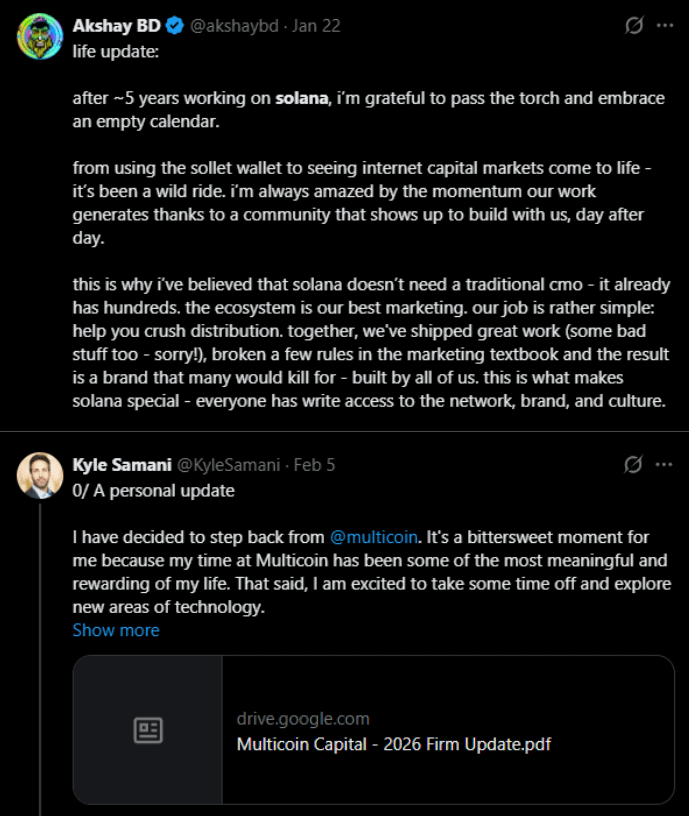Click the Kyle Samani display name

(122, 464)
